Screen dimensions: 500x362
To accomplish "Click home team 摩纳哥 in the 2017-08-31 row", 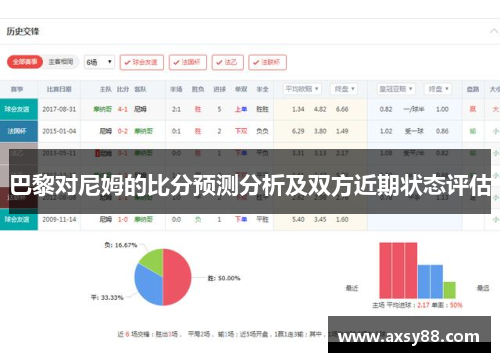I will pyautogui.click(x=103, y=109).
